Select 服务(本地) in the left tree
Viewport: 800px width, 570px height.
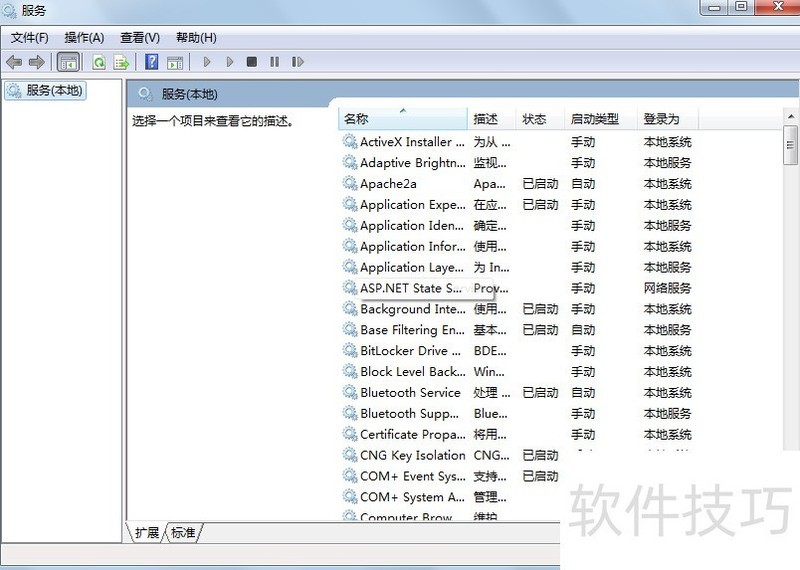[45, 91]
